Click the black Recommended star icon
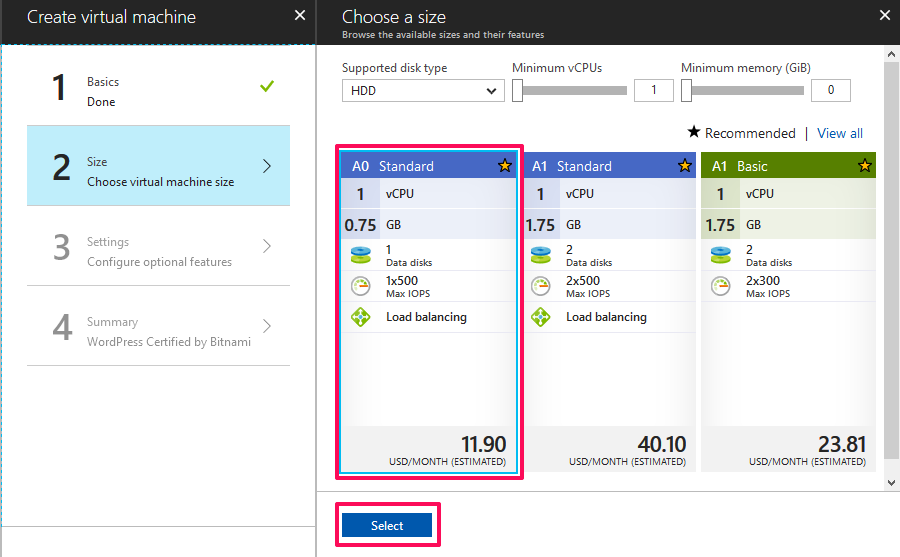This screenshot has height=557, width=900. tap(693, 132)
